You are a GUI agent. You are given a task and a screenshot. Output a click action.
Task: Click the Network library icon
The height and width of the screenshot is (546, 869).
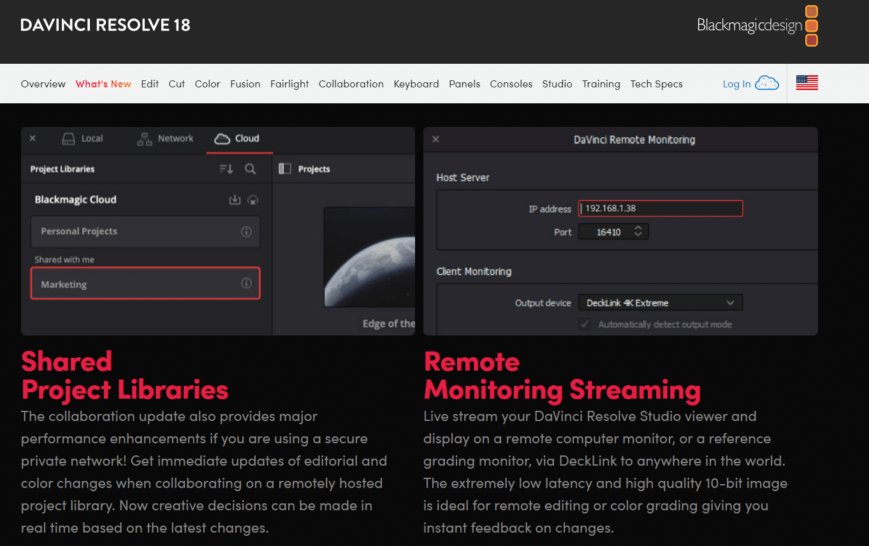coord(145,139)
